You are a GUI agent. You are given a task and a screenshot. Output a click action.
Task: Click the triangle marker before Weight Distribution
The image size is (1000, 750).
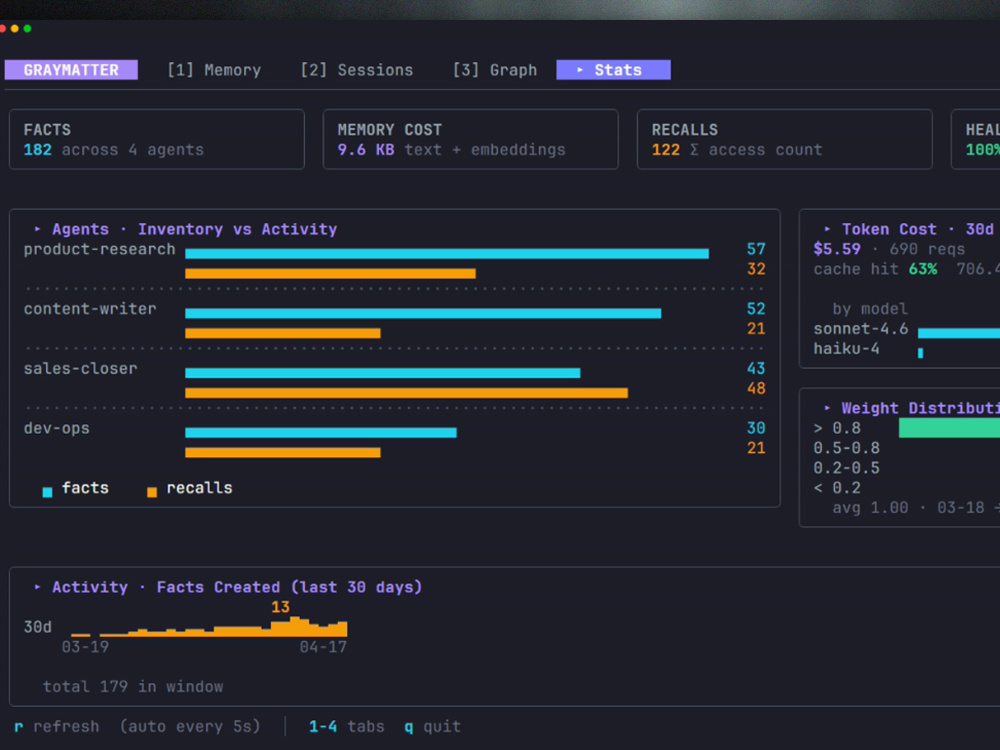827,408
